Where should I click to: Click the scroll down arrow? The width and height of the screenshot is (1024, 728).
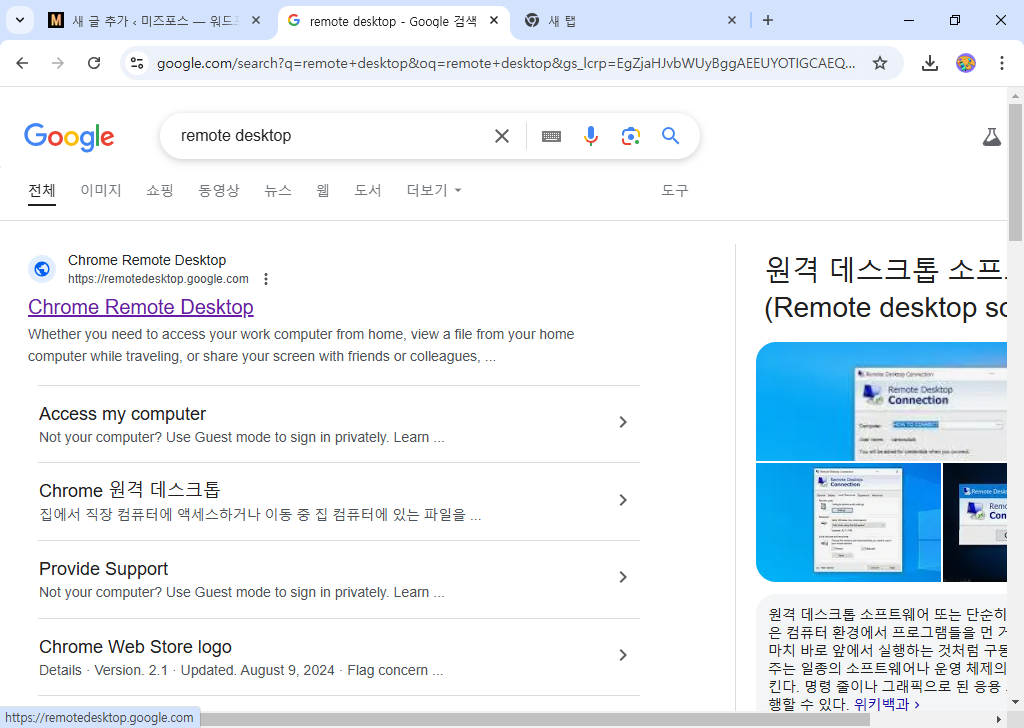click(1015, 703)
